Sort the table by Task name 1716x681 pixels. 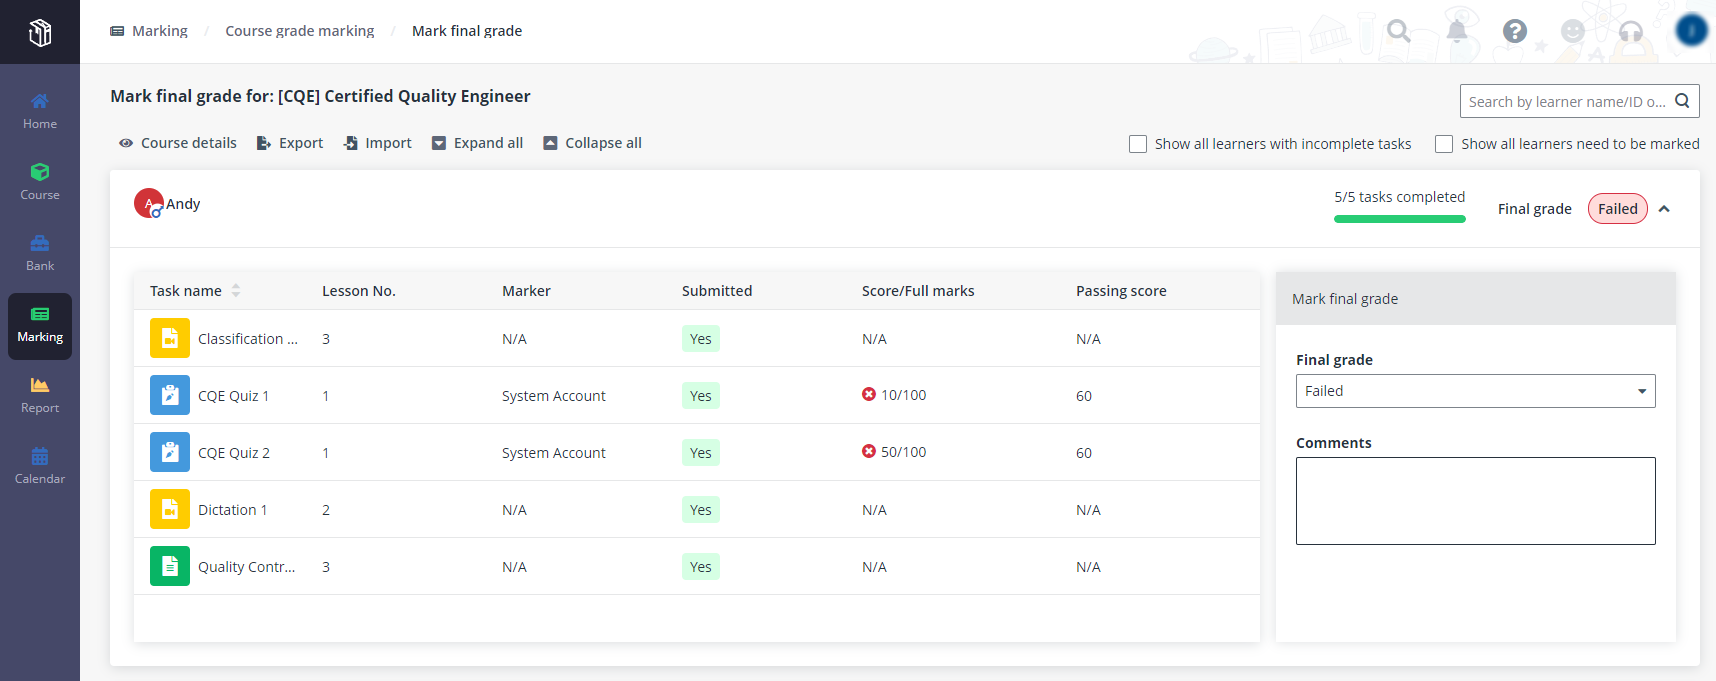point(236,291)
